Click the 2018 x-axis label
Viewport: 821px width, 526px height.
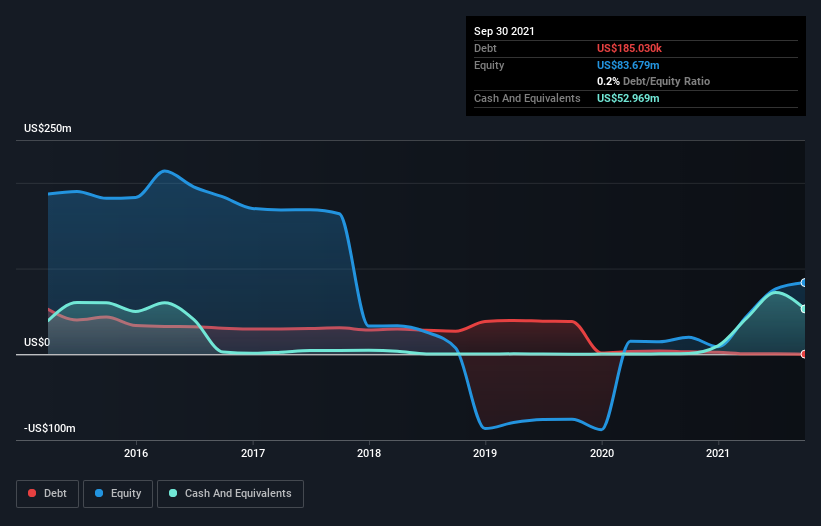[x=369, y=453]
